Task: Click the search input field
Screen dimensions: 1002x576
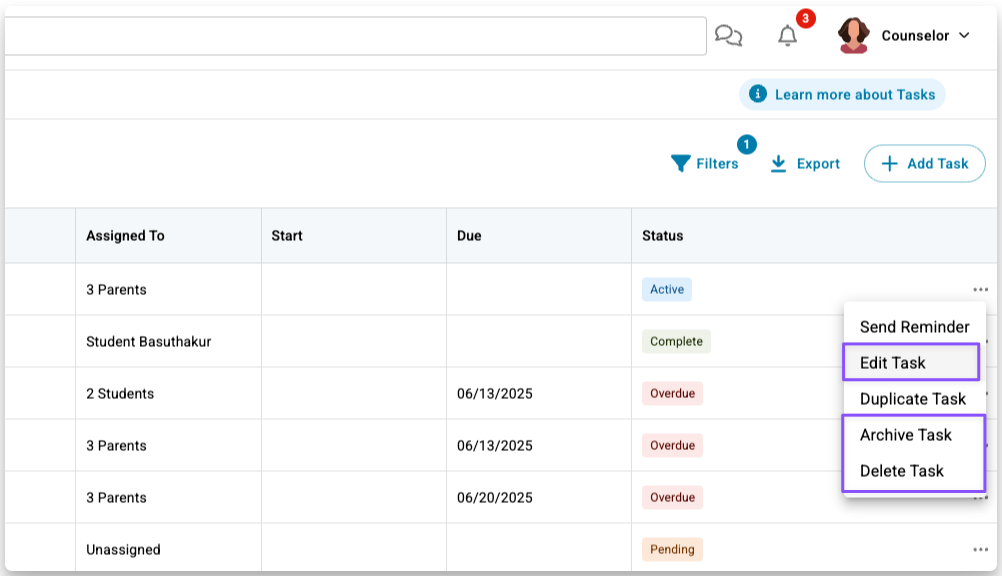Action: coord(350,36)
